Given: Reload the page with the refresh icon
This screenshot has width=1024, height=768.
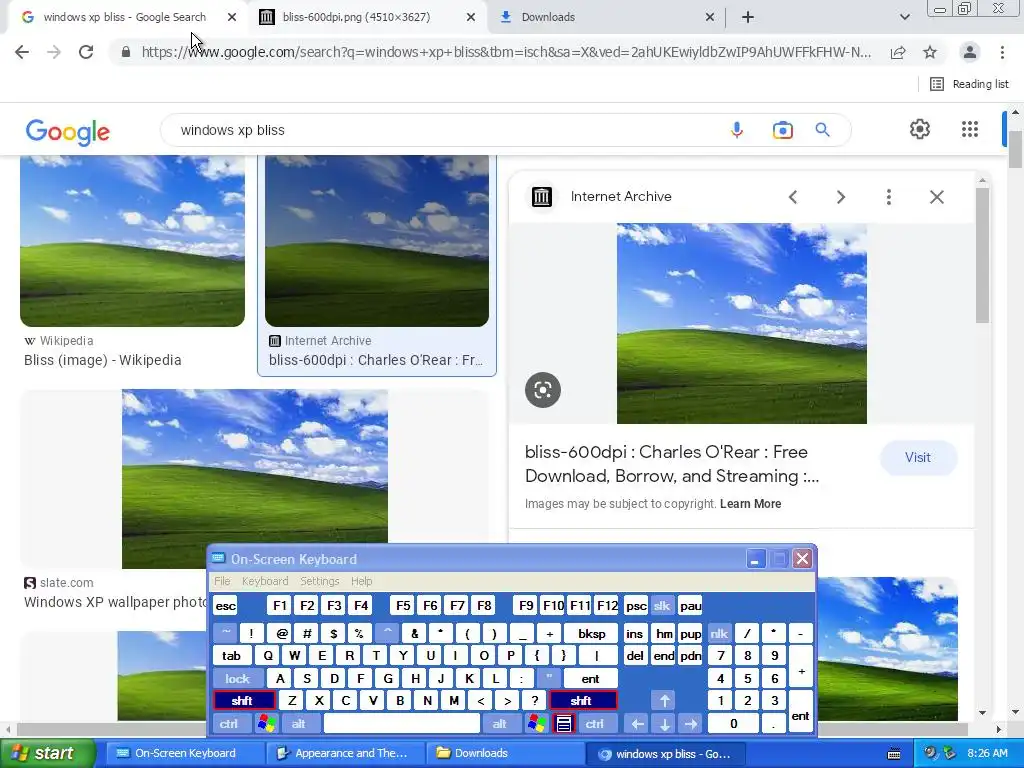Looking at the screenshot, I should pos(86,52).
